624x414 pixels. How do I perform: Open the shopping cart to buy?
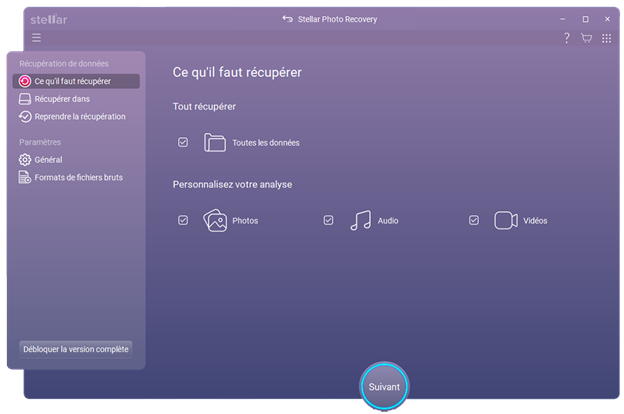586,38
